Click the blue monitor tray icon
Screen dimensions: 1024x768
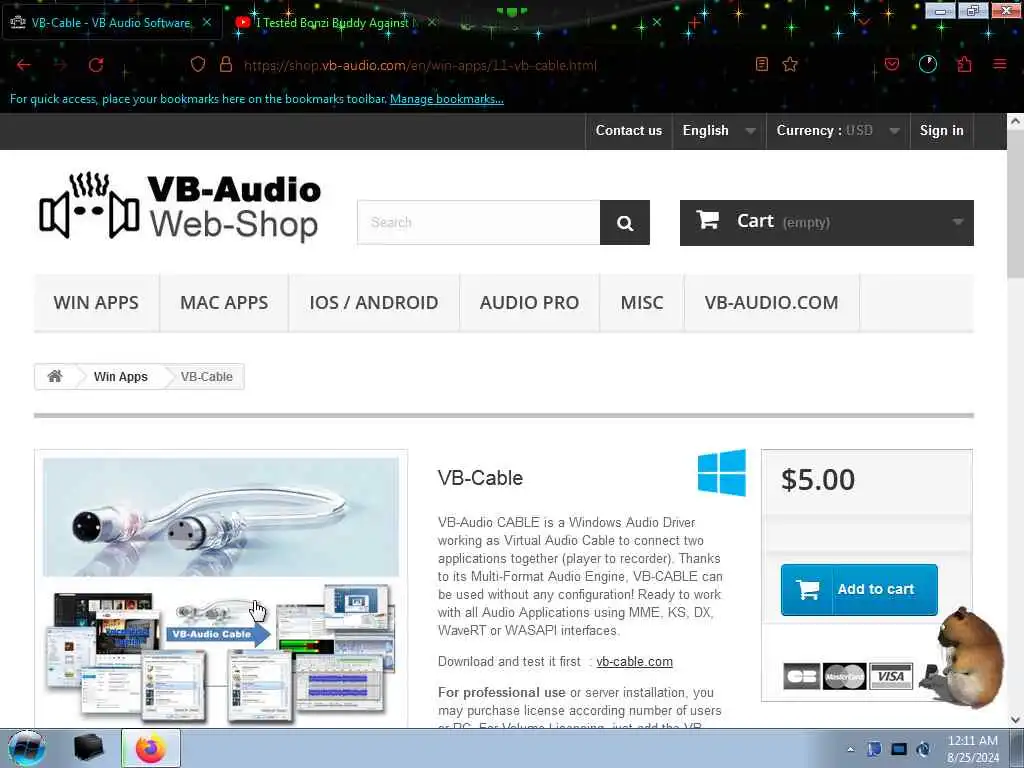tap(899, 749)
